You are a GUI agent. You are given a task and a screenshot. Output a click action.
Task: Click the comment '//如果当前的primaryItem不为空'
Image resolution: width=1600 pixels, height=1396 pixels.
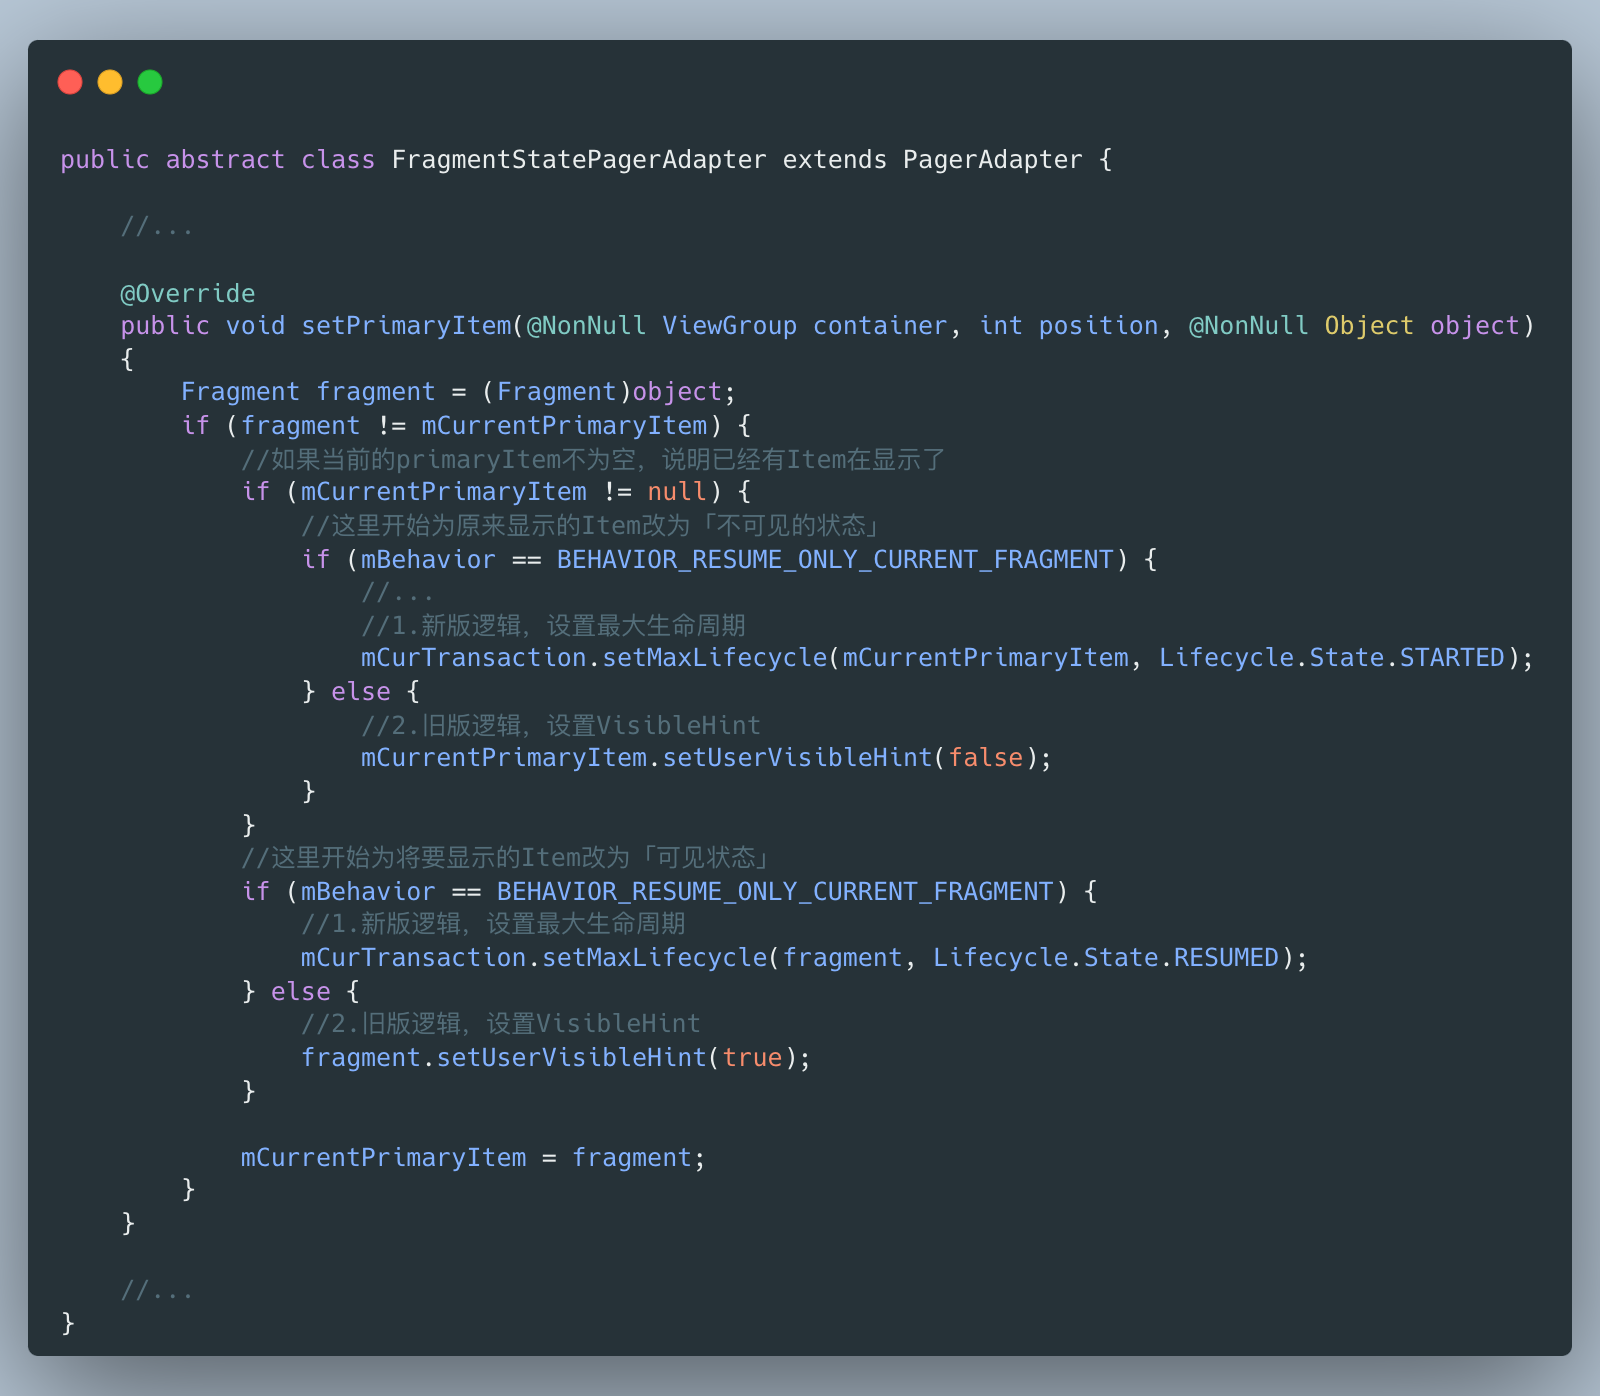pyautogui.click(x=440, y=460)
